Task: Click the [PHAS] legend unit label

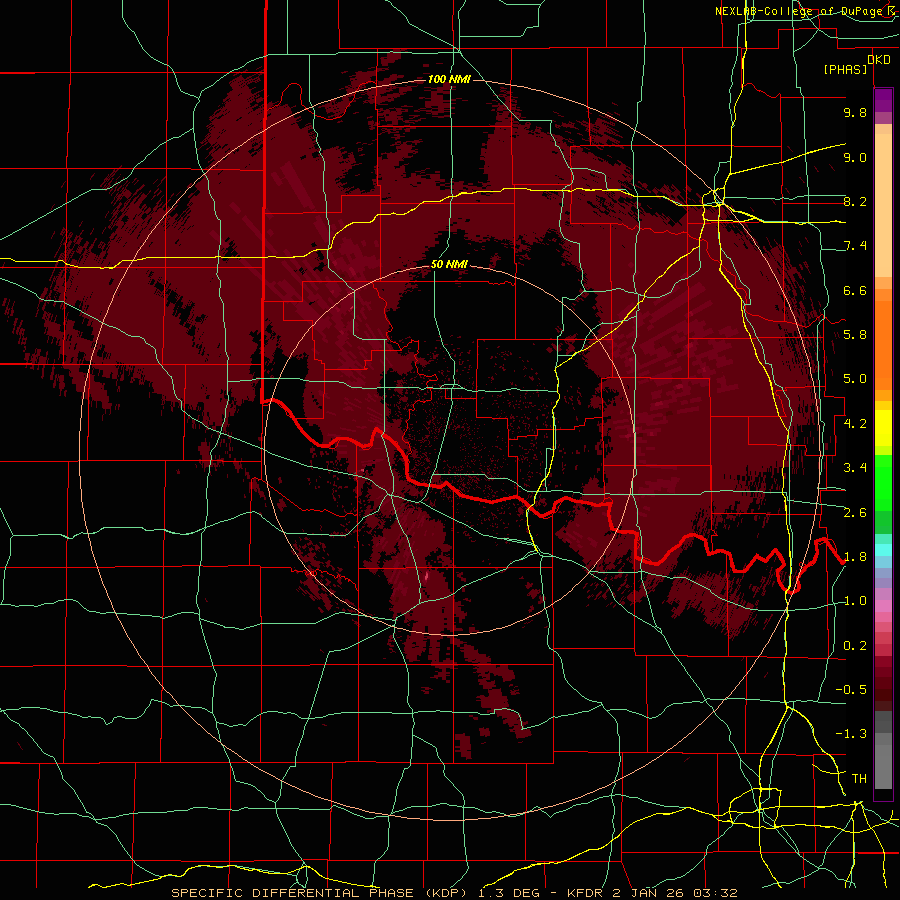Action: [x=845, y=69]
